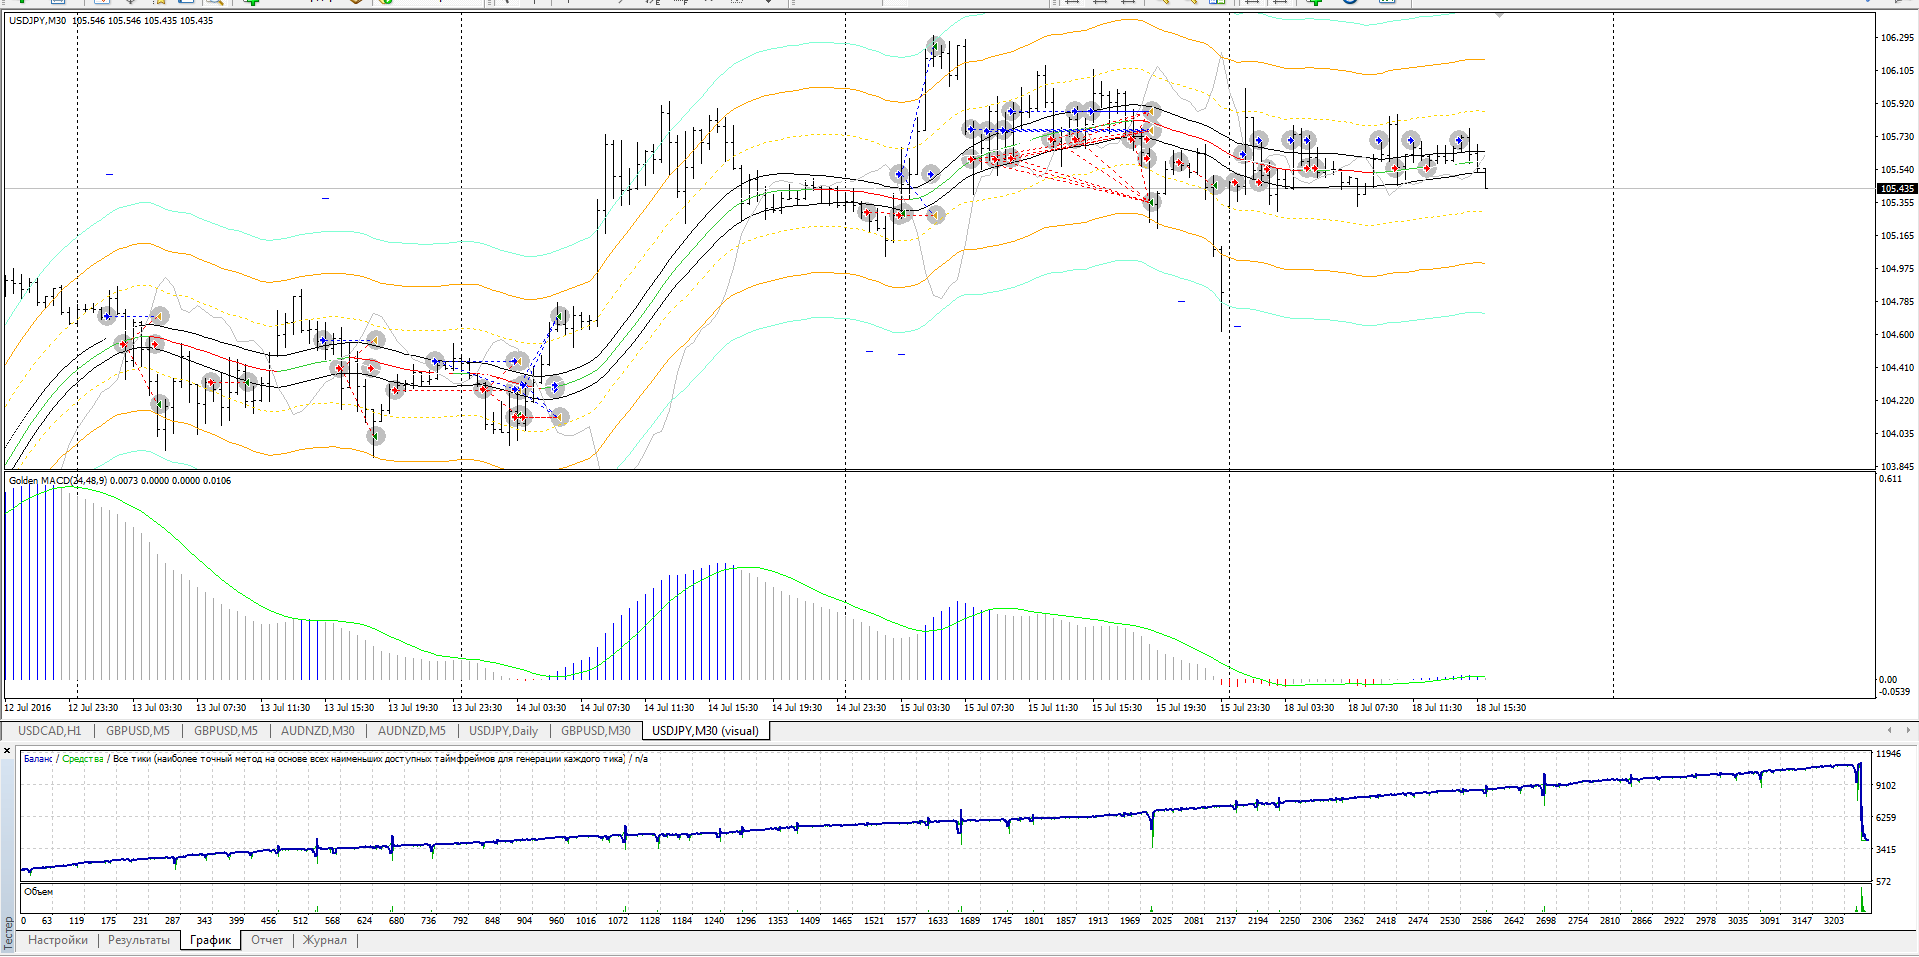Click the 104.975 price axis label
Image resolution: width=1919 pixels, height=957 pixels.
pos(1897,269)
